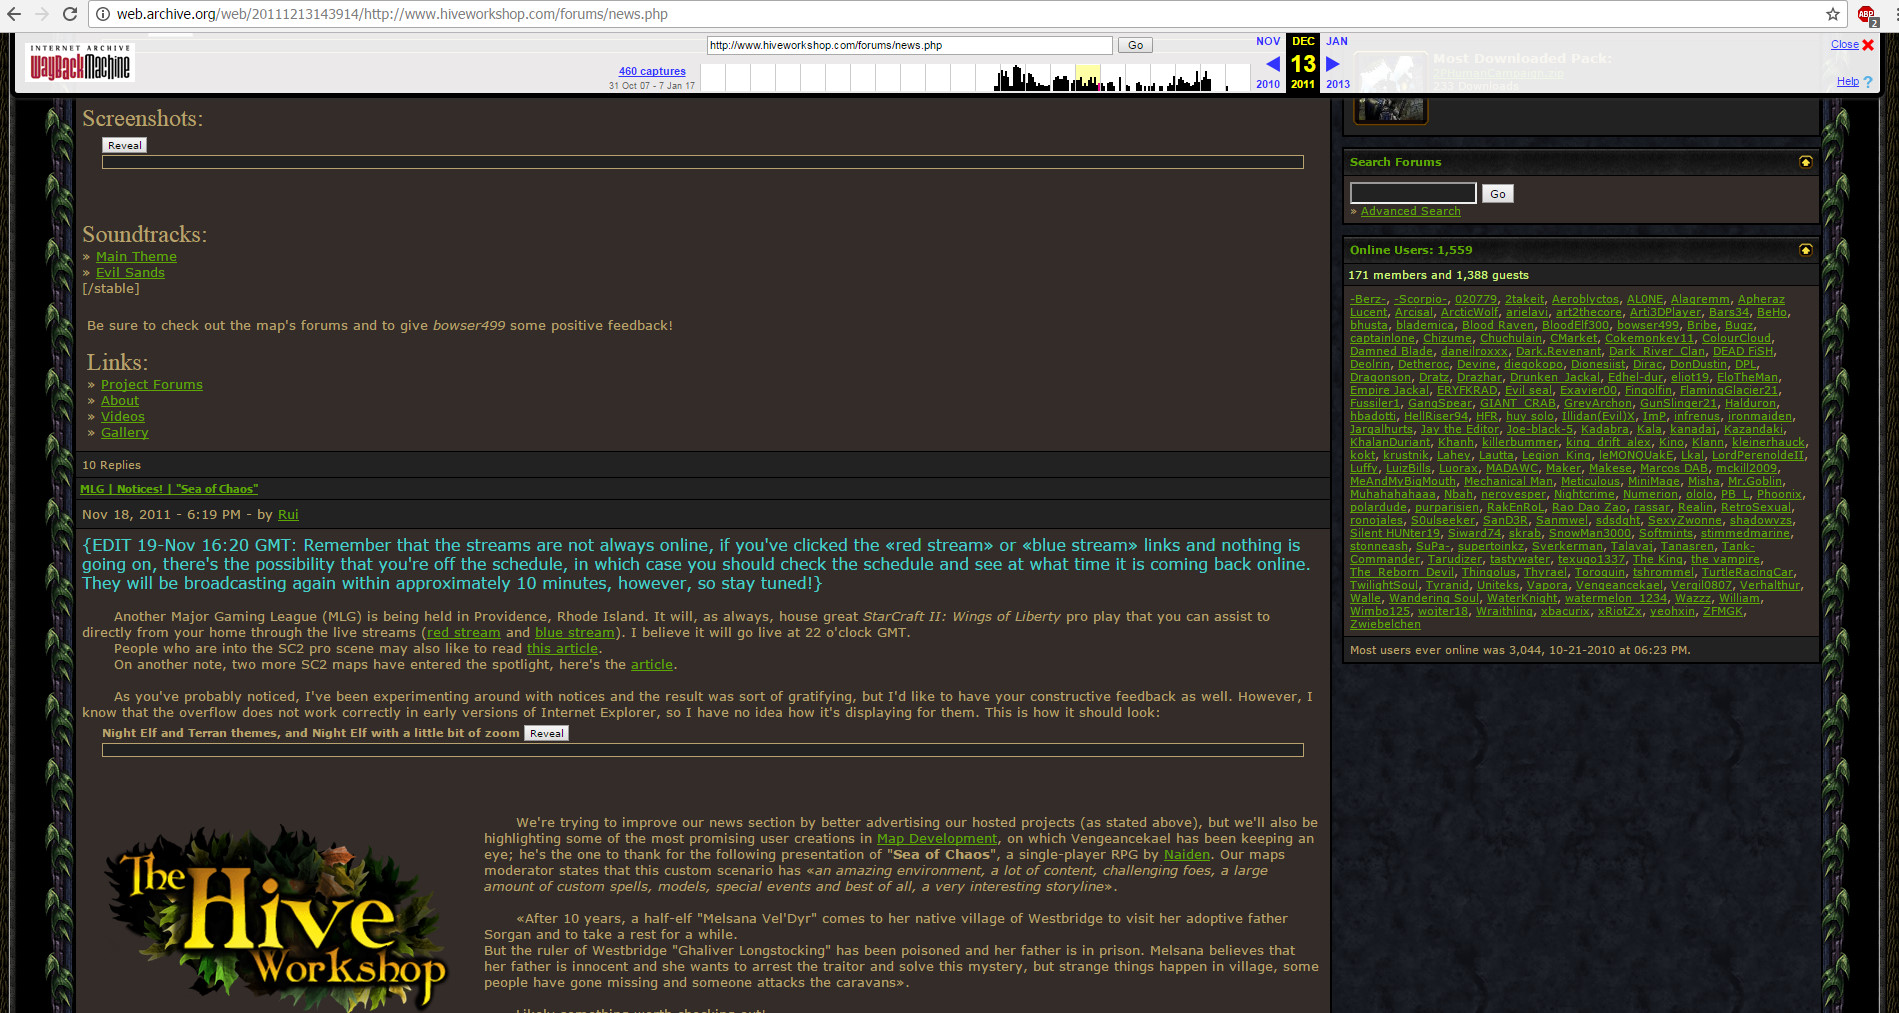Reload the page with refresh icon

(x=70, y=14)
